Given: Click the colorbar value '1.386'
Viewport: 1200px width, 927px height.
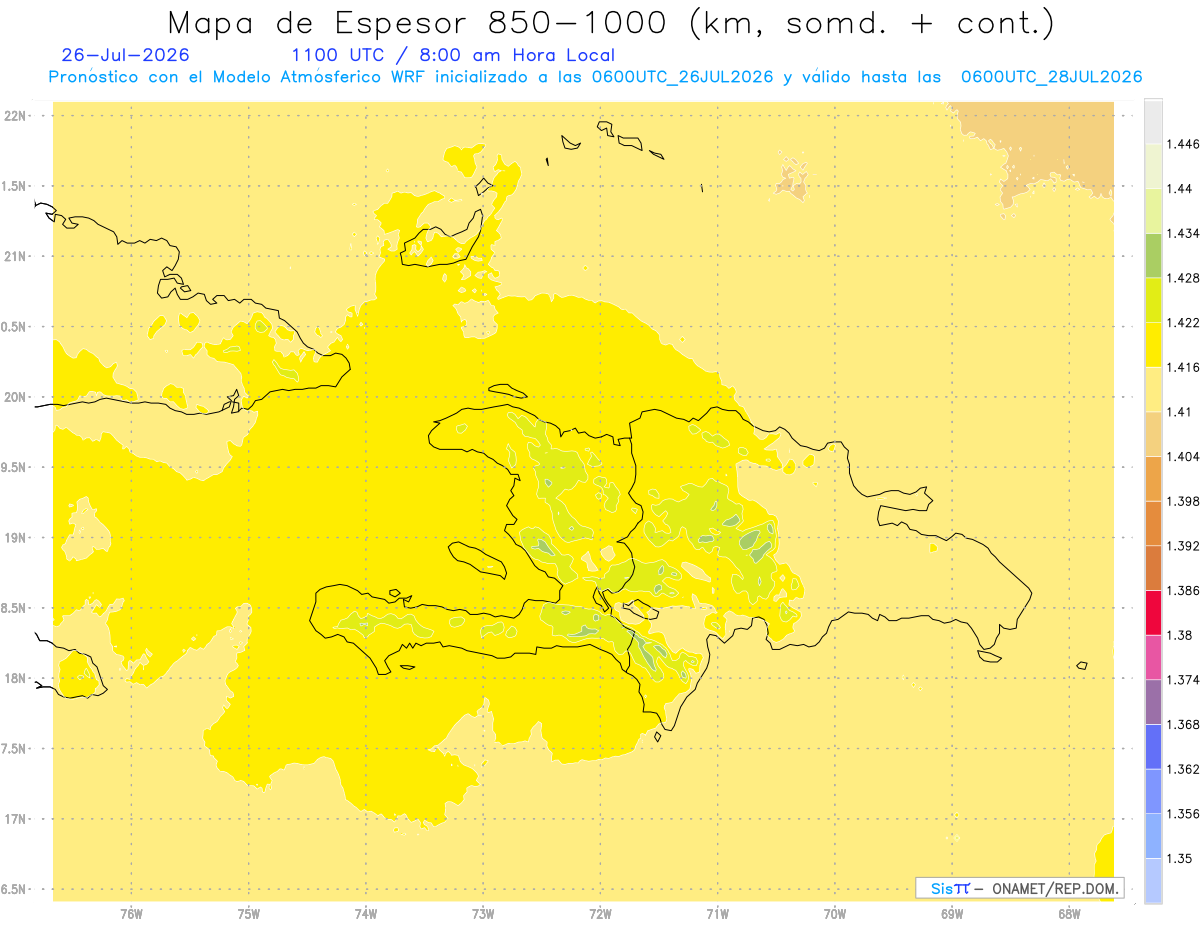Looking at the screenshot, I should pos(1183,590).
